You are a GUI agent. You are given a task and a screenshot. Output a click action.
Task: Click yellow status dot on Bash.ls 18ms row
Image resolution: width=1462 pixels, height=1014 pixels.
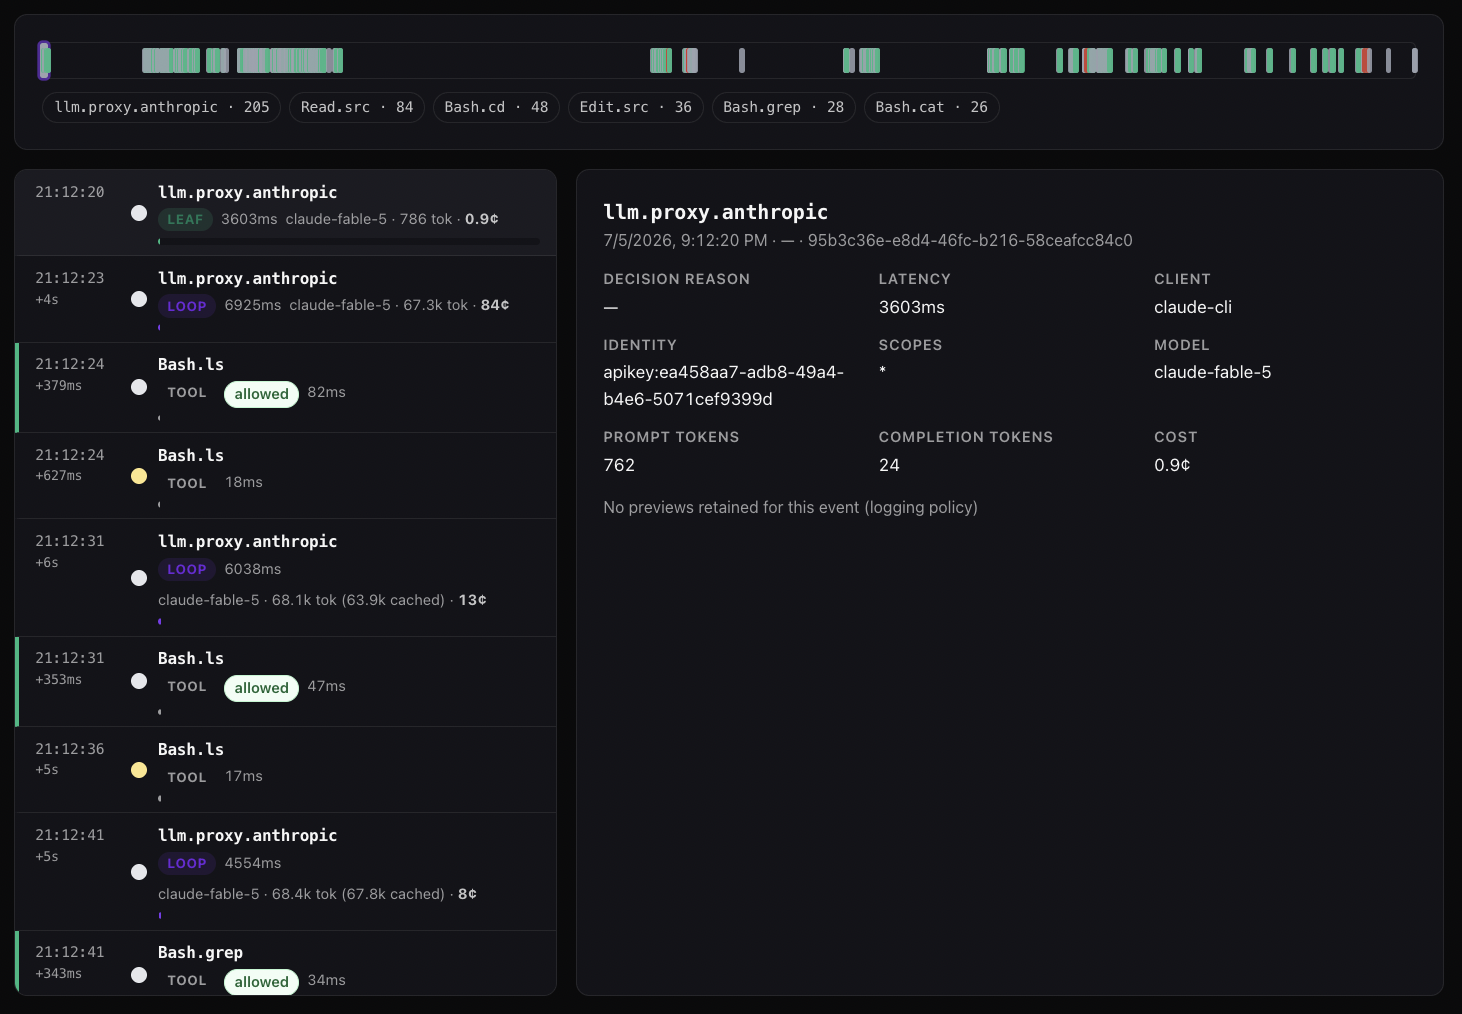pyautogui.click(x=139, y=476)
